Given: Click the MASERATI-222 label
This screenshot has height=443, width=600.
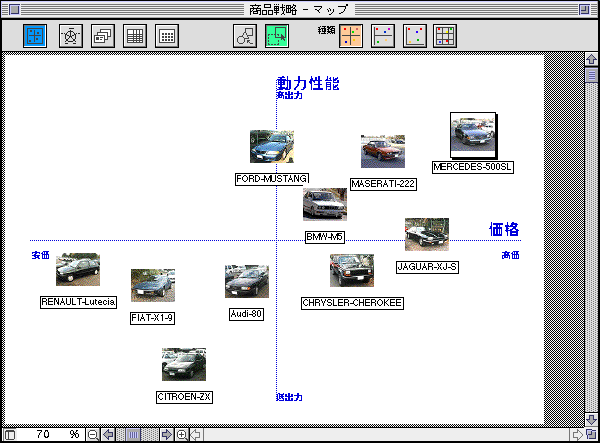Looking at the screenshot, I should [383, 184].
